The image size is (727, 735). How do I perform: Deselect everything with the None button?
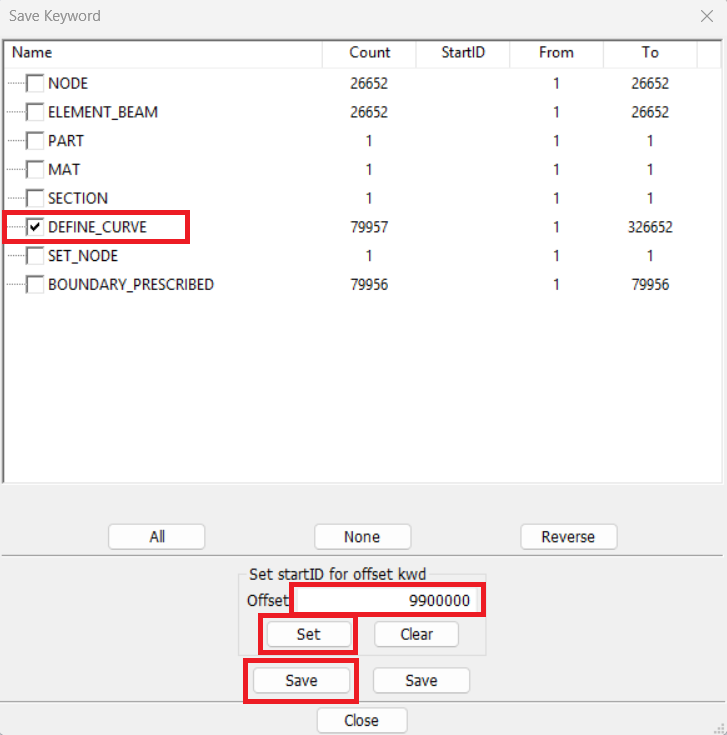pos(362,537)
